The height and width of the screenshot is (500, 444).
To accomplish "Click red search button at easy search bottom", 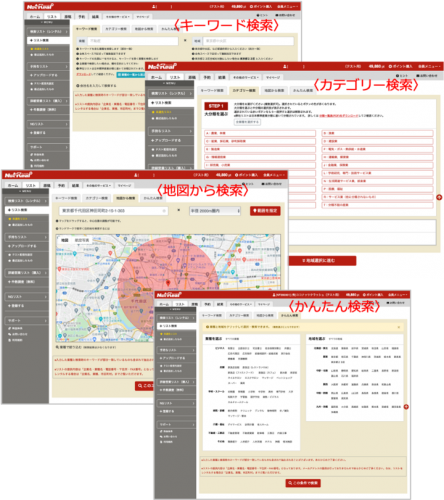I will click(x=303, y=483).
